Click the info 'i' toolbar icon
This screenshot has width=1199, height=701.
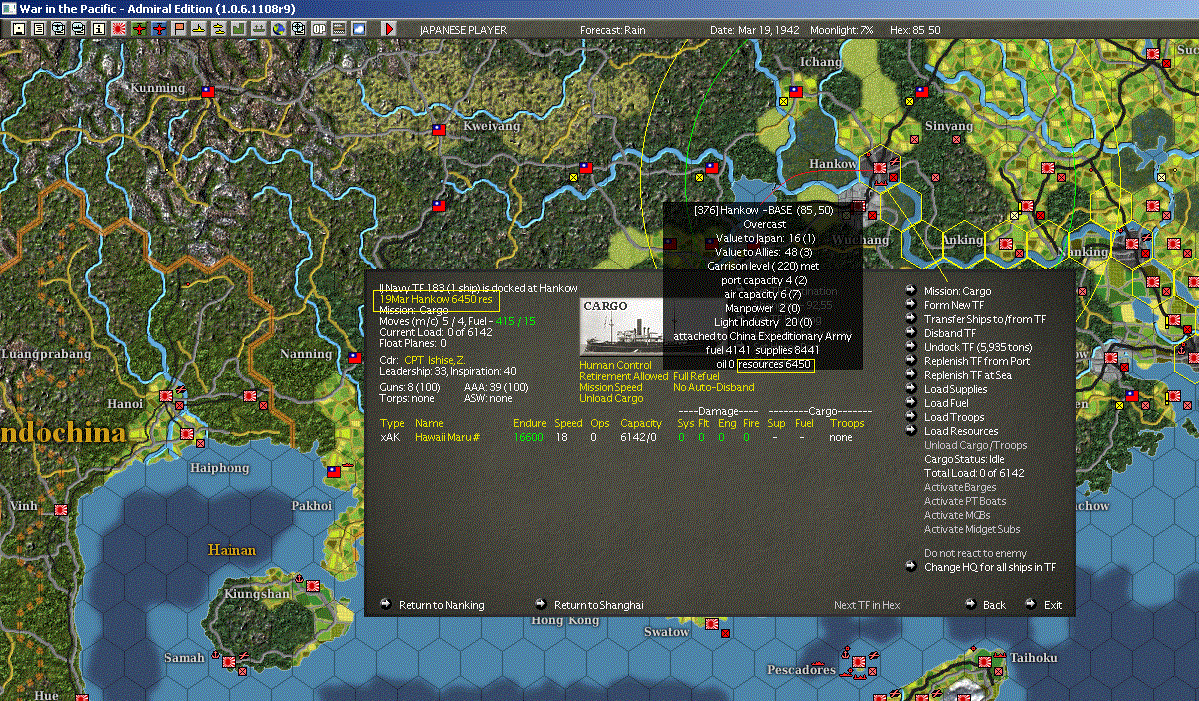[x=99, y=29]
